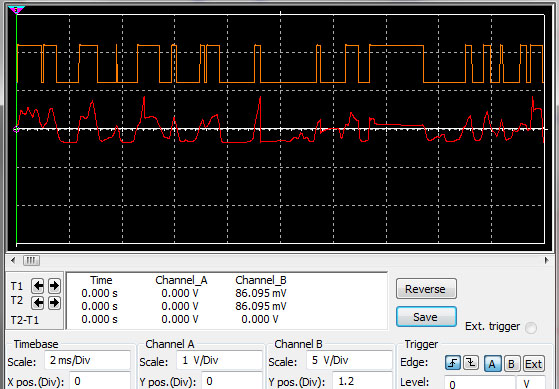Screen dimensions: 559x389
Task: Move T1 cursor left with arrow
Action: 38,286
